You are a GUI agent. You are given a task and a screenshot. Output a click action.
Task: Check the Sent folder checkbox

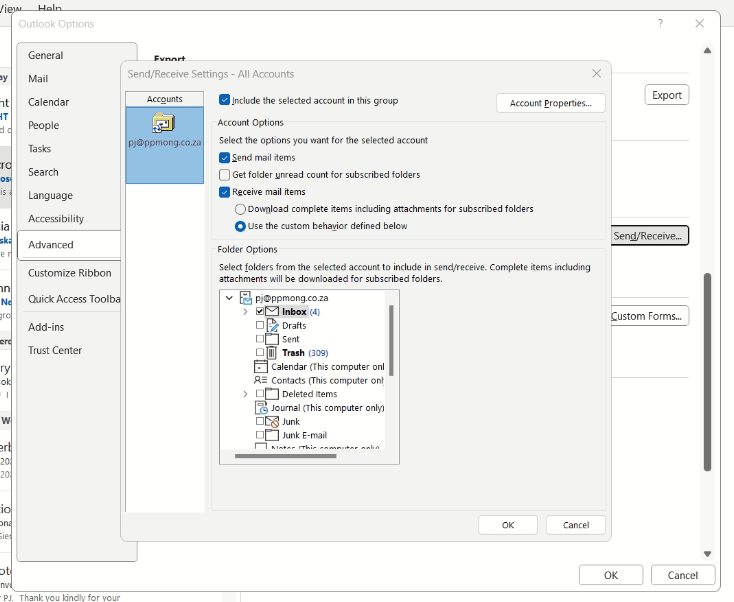point(260,338)
